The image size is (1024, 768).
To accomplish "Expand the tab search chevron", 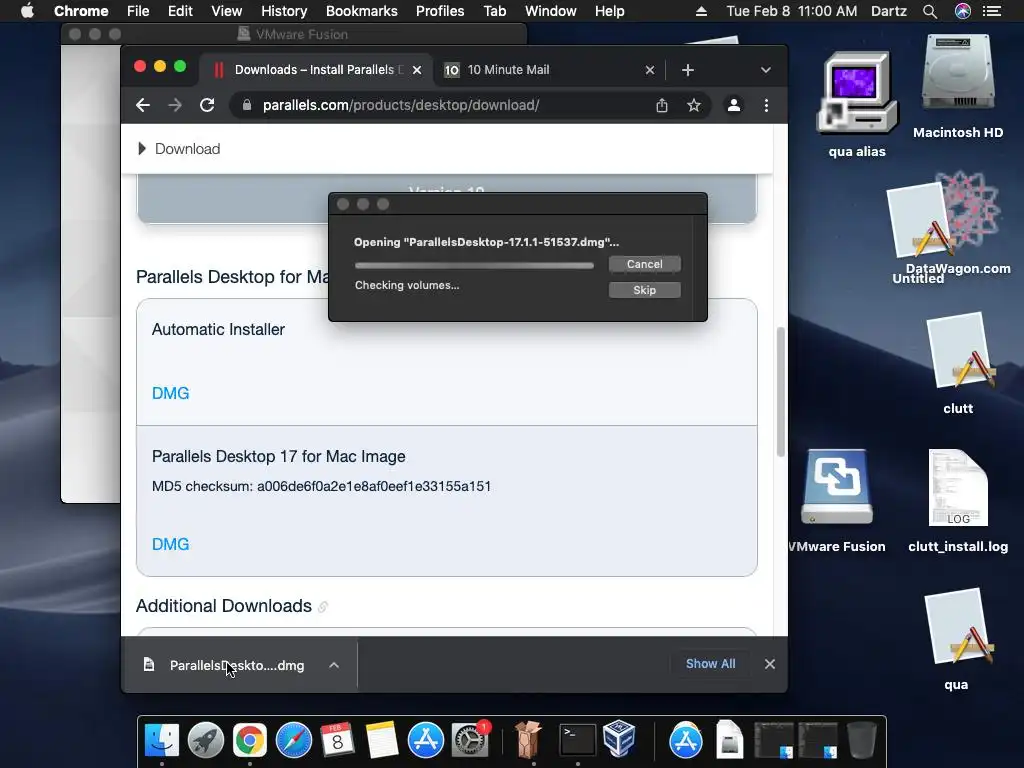I will tap(765, 70).
